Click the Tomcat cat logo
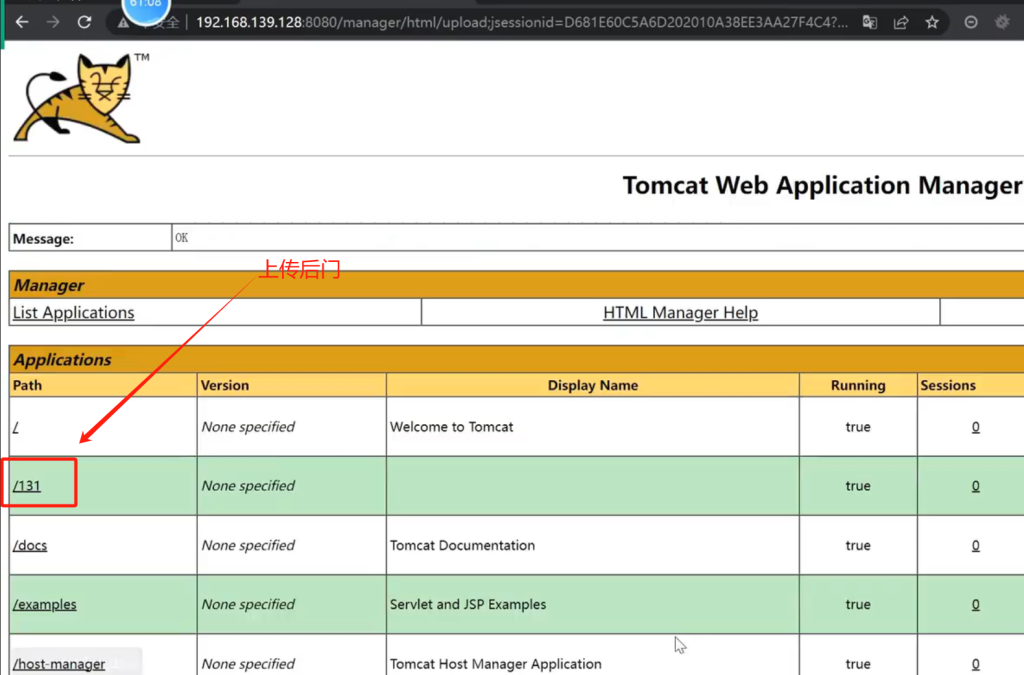The height and width of the screenshot is (675, 1024). point(78,99)
